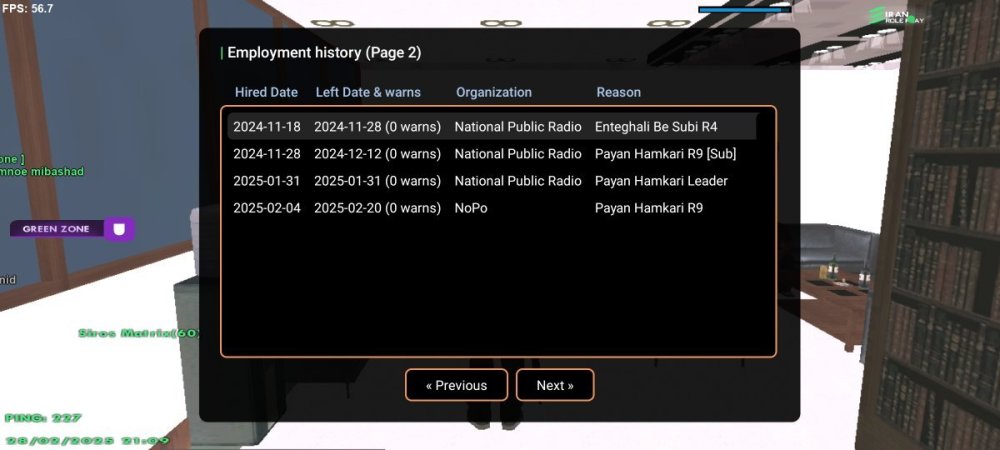Select the Hired Date column header
Screen dimensions: 1000x450
click(x=266, y=92)
